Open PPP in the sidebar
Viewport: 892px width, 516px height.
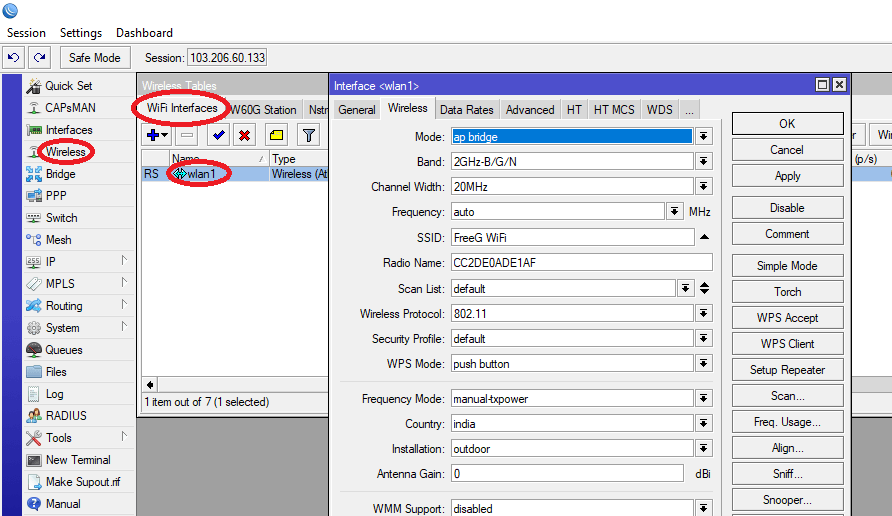[x=56, y=196]
